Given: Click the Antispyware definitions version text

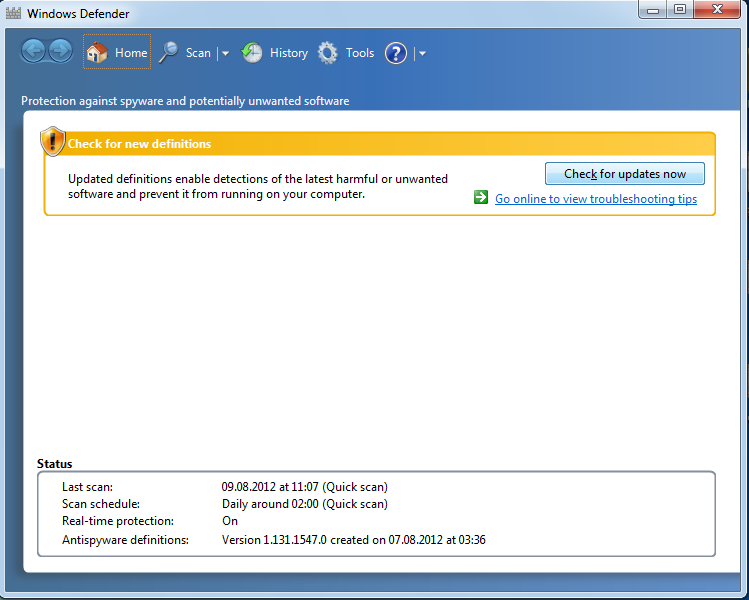Looking at the screenshot, I should click(x=353, y=540).
